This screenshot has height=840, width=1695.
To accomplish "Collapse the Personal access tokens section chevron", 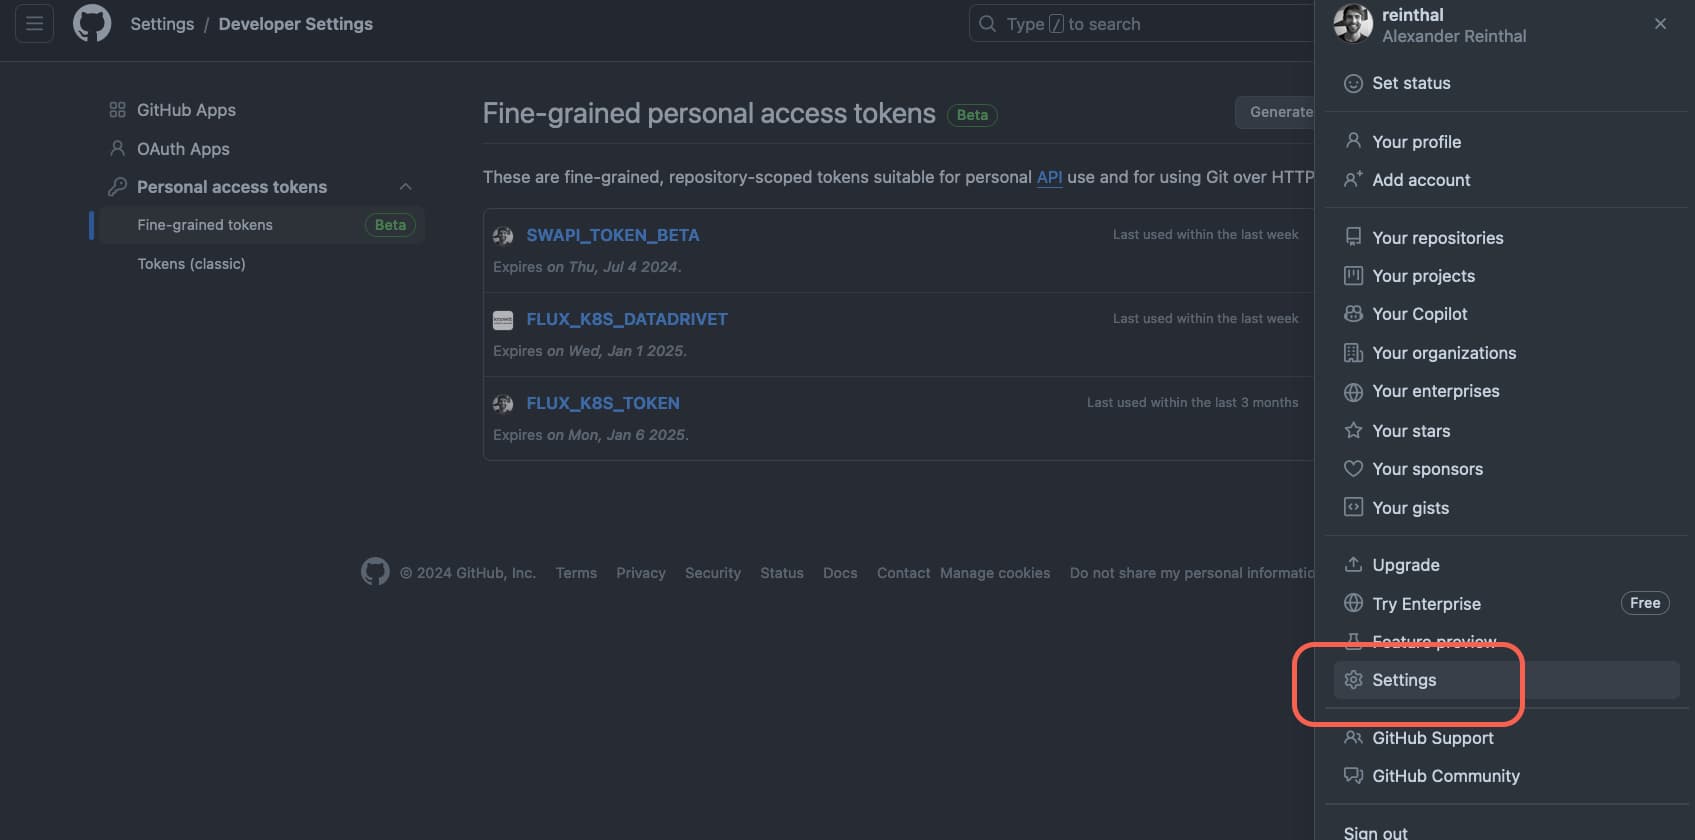I will (405, 187).
